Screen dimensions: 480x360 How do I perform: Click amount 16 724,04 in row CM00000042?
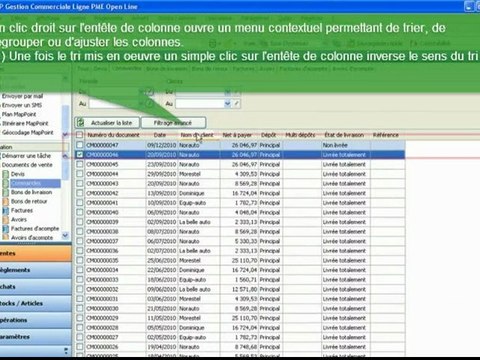[x=244, y=193]
